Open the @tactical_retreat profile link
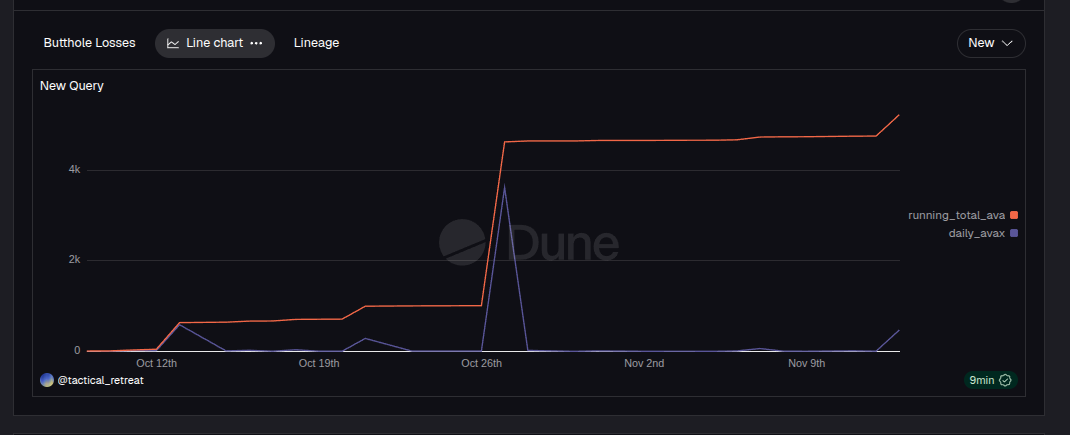This screenshot has height=435, width=1070. tap(100, 380)
